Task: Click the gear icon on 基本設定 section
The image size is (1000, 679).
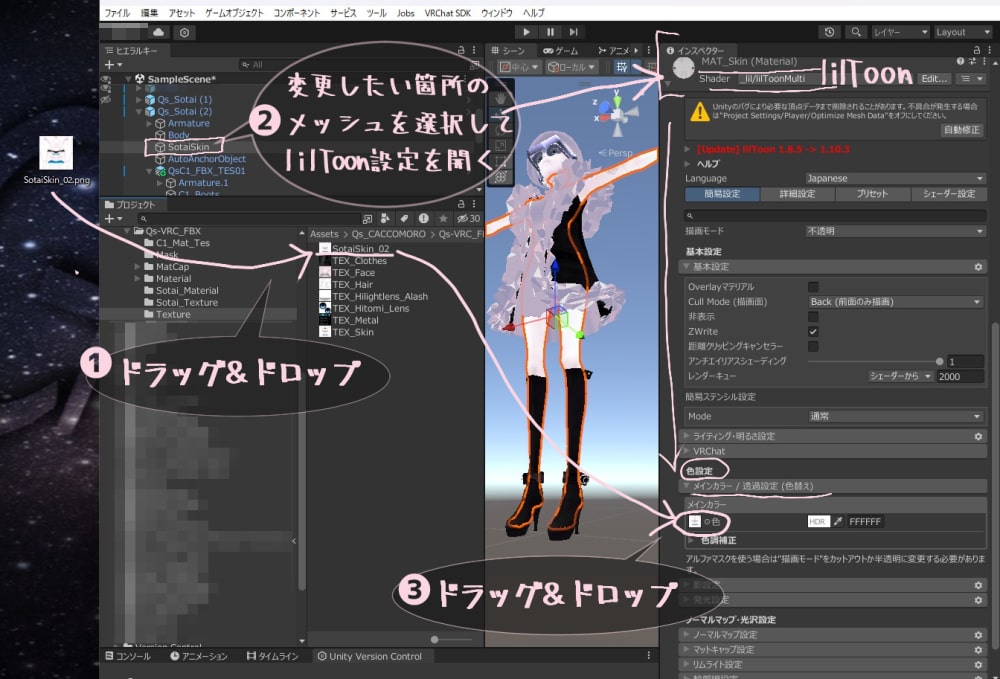Action: (x=978, y=266)
